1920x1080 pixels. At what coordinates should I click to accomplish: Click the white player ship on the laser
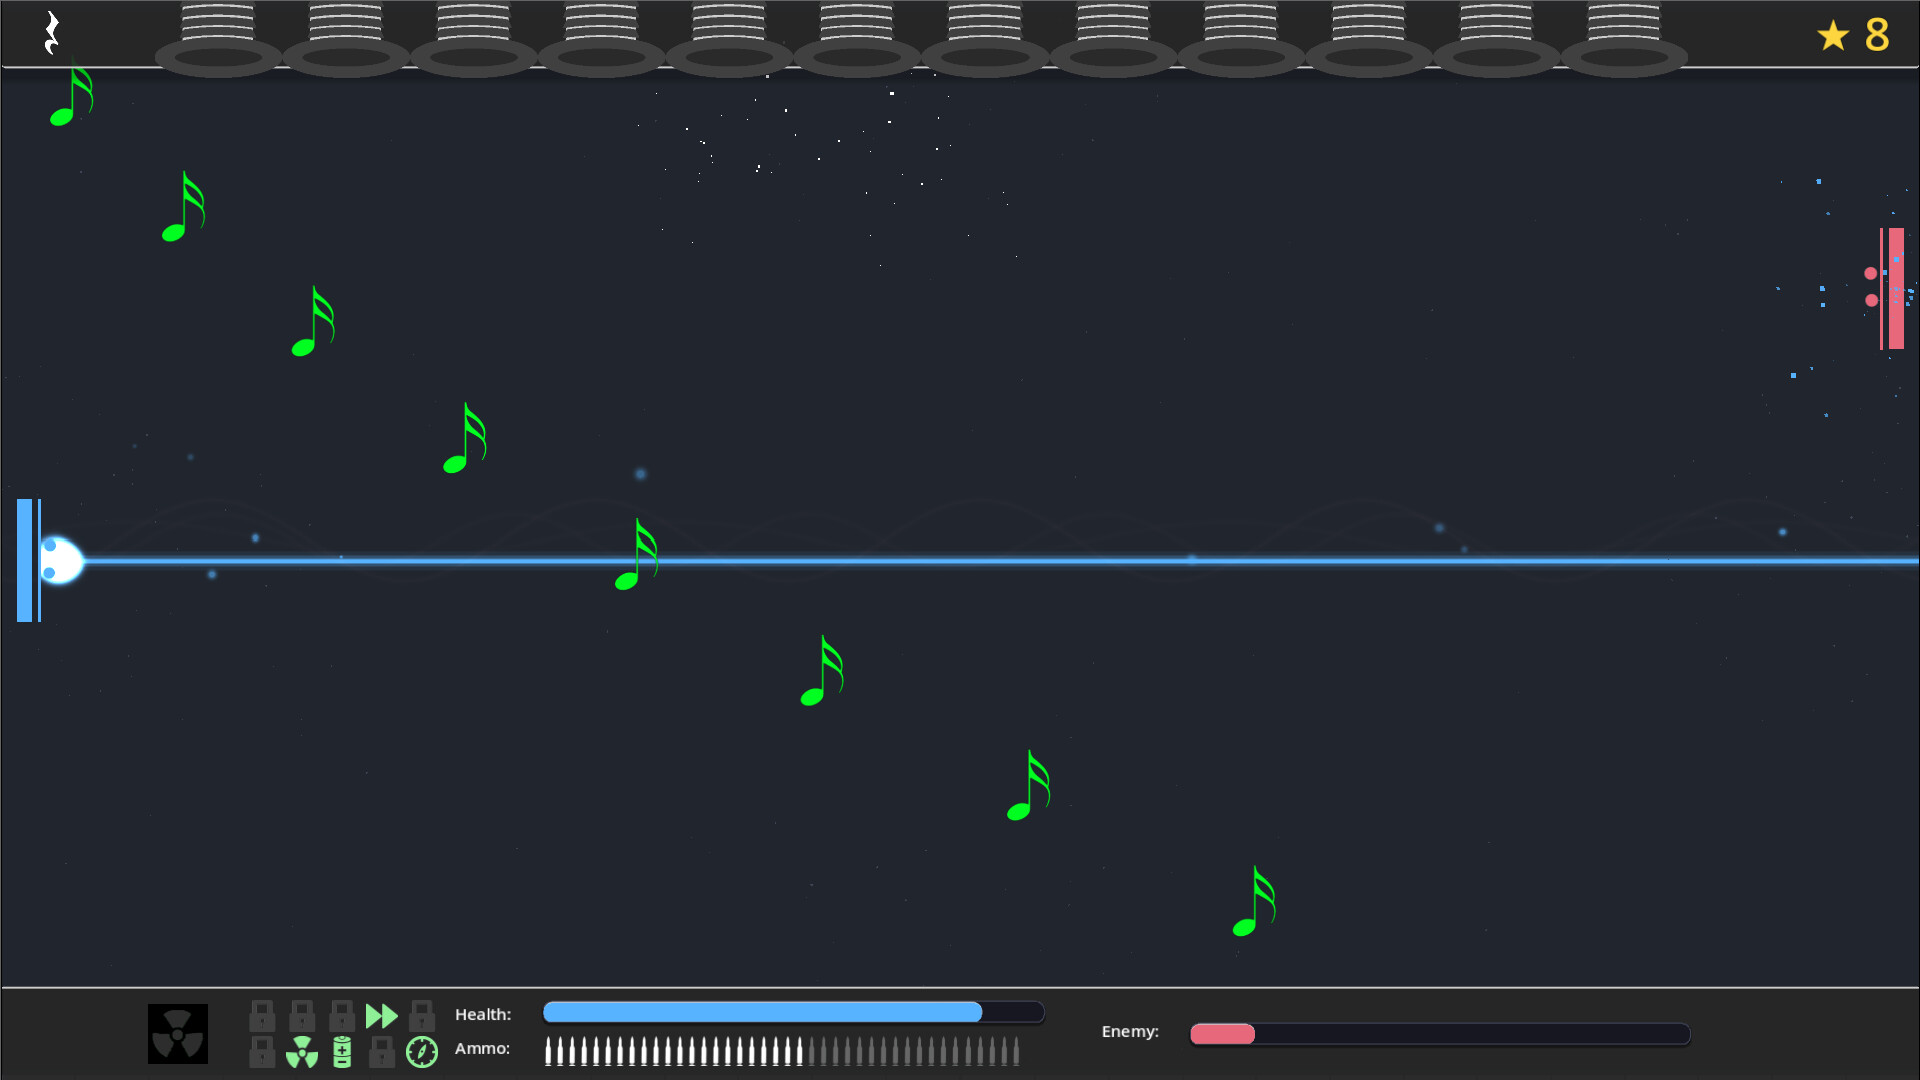coord(60,560)
